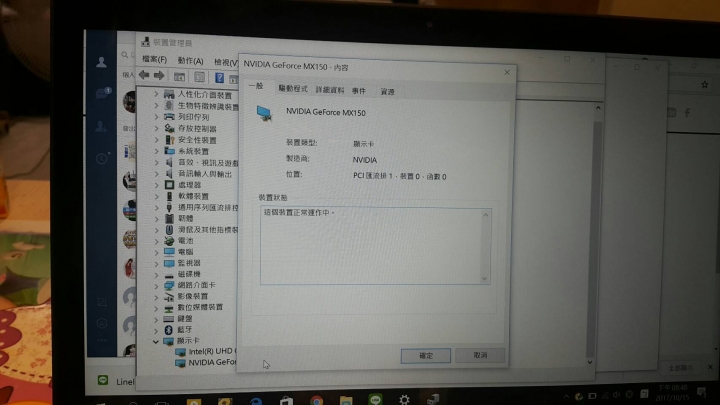Click the device status box scroll-up arrow
Viewport: 720px width, 405px height.
point(485,215)
